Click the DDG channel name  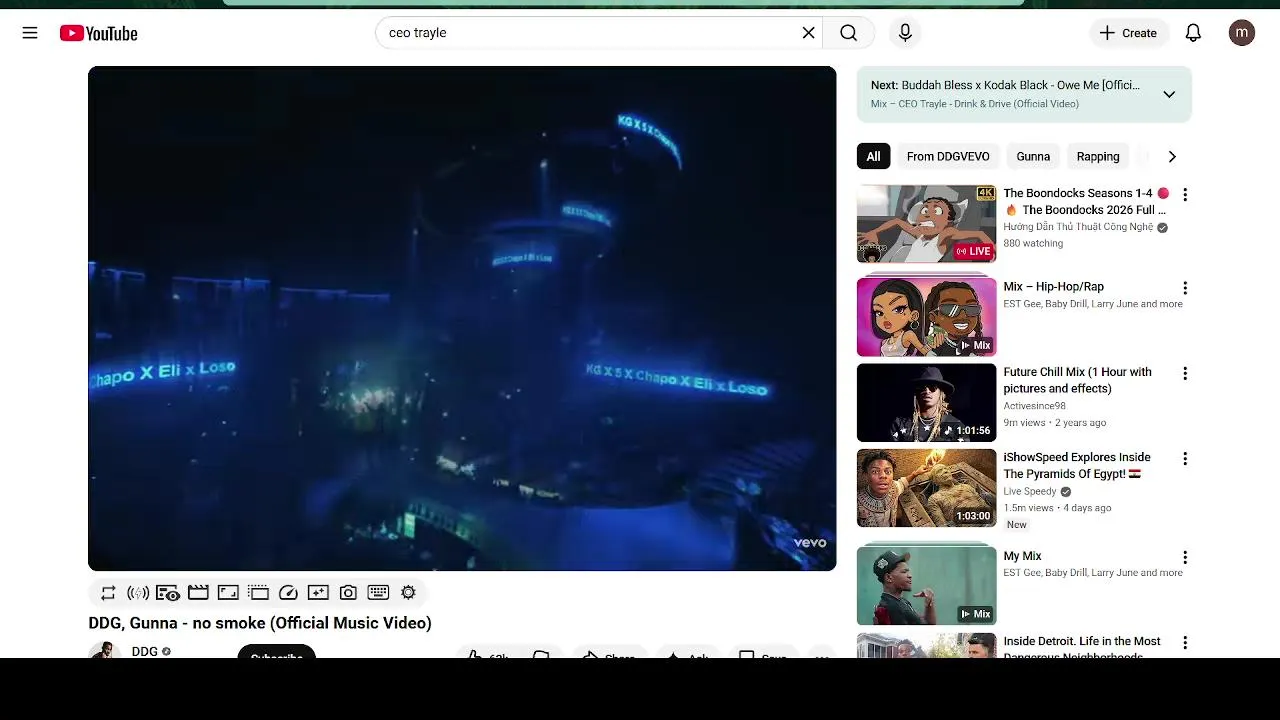[145, 651]
